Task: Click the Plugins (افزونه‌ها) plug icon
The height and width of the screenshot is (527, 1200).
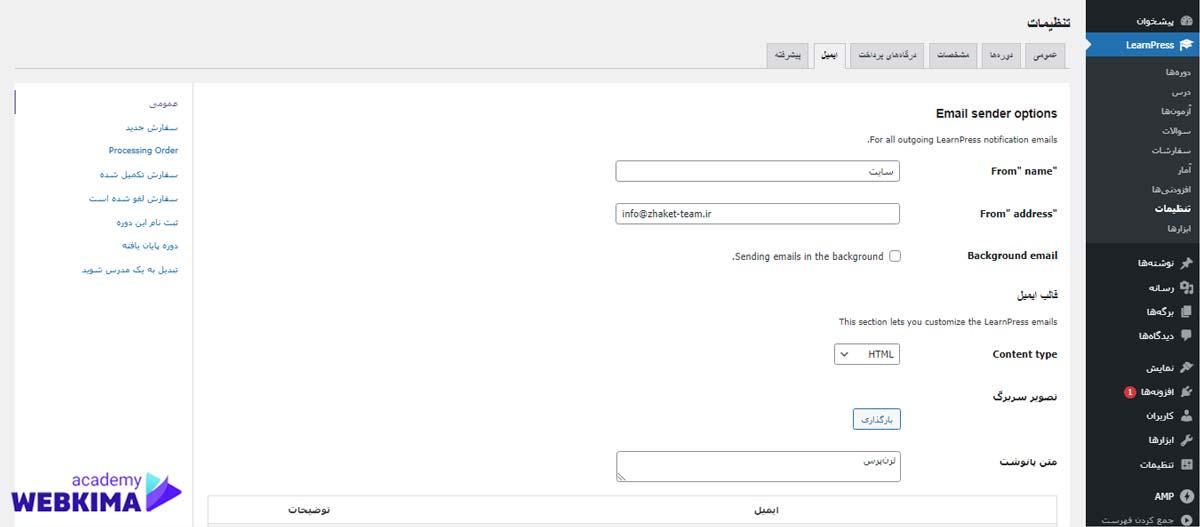Action: tap(1186, 391)
